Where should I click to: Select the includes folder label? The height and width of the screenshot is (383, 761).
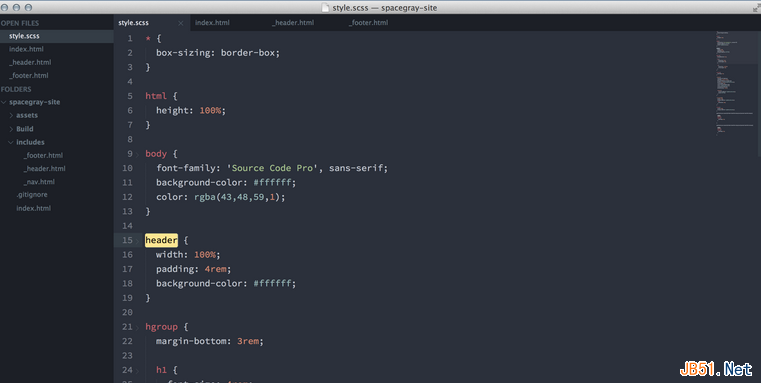pyautogui.click(x=30, y=142)
